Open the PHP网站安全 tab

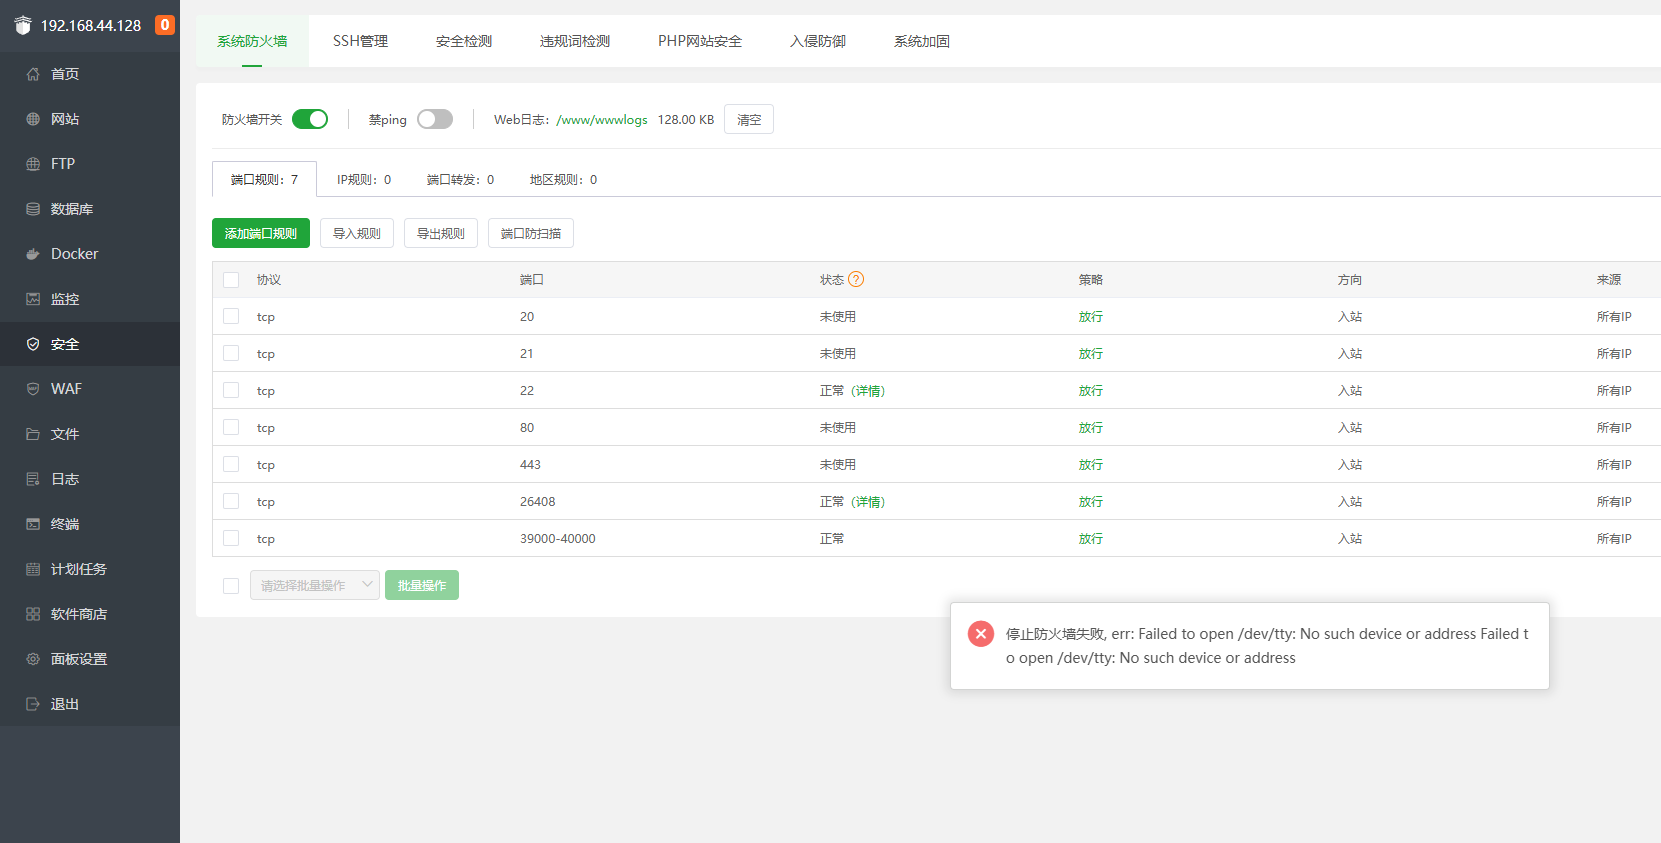tap(700, 41)
